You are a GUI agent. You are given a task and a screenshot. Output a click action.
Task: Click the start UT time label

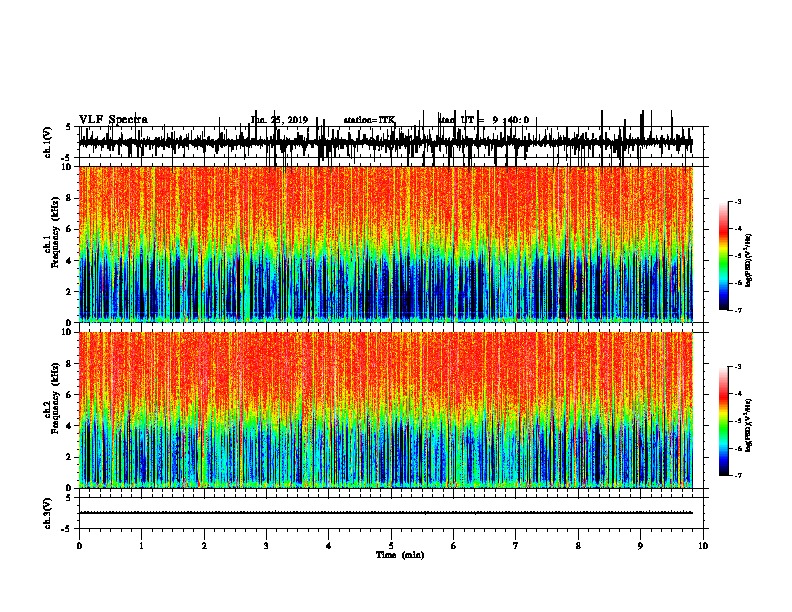(483, 120)
